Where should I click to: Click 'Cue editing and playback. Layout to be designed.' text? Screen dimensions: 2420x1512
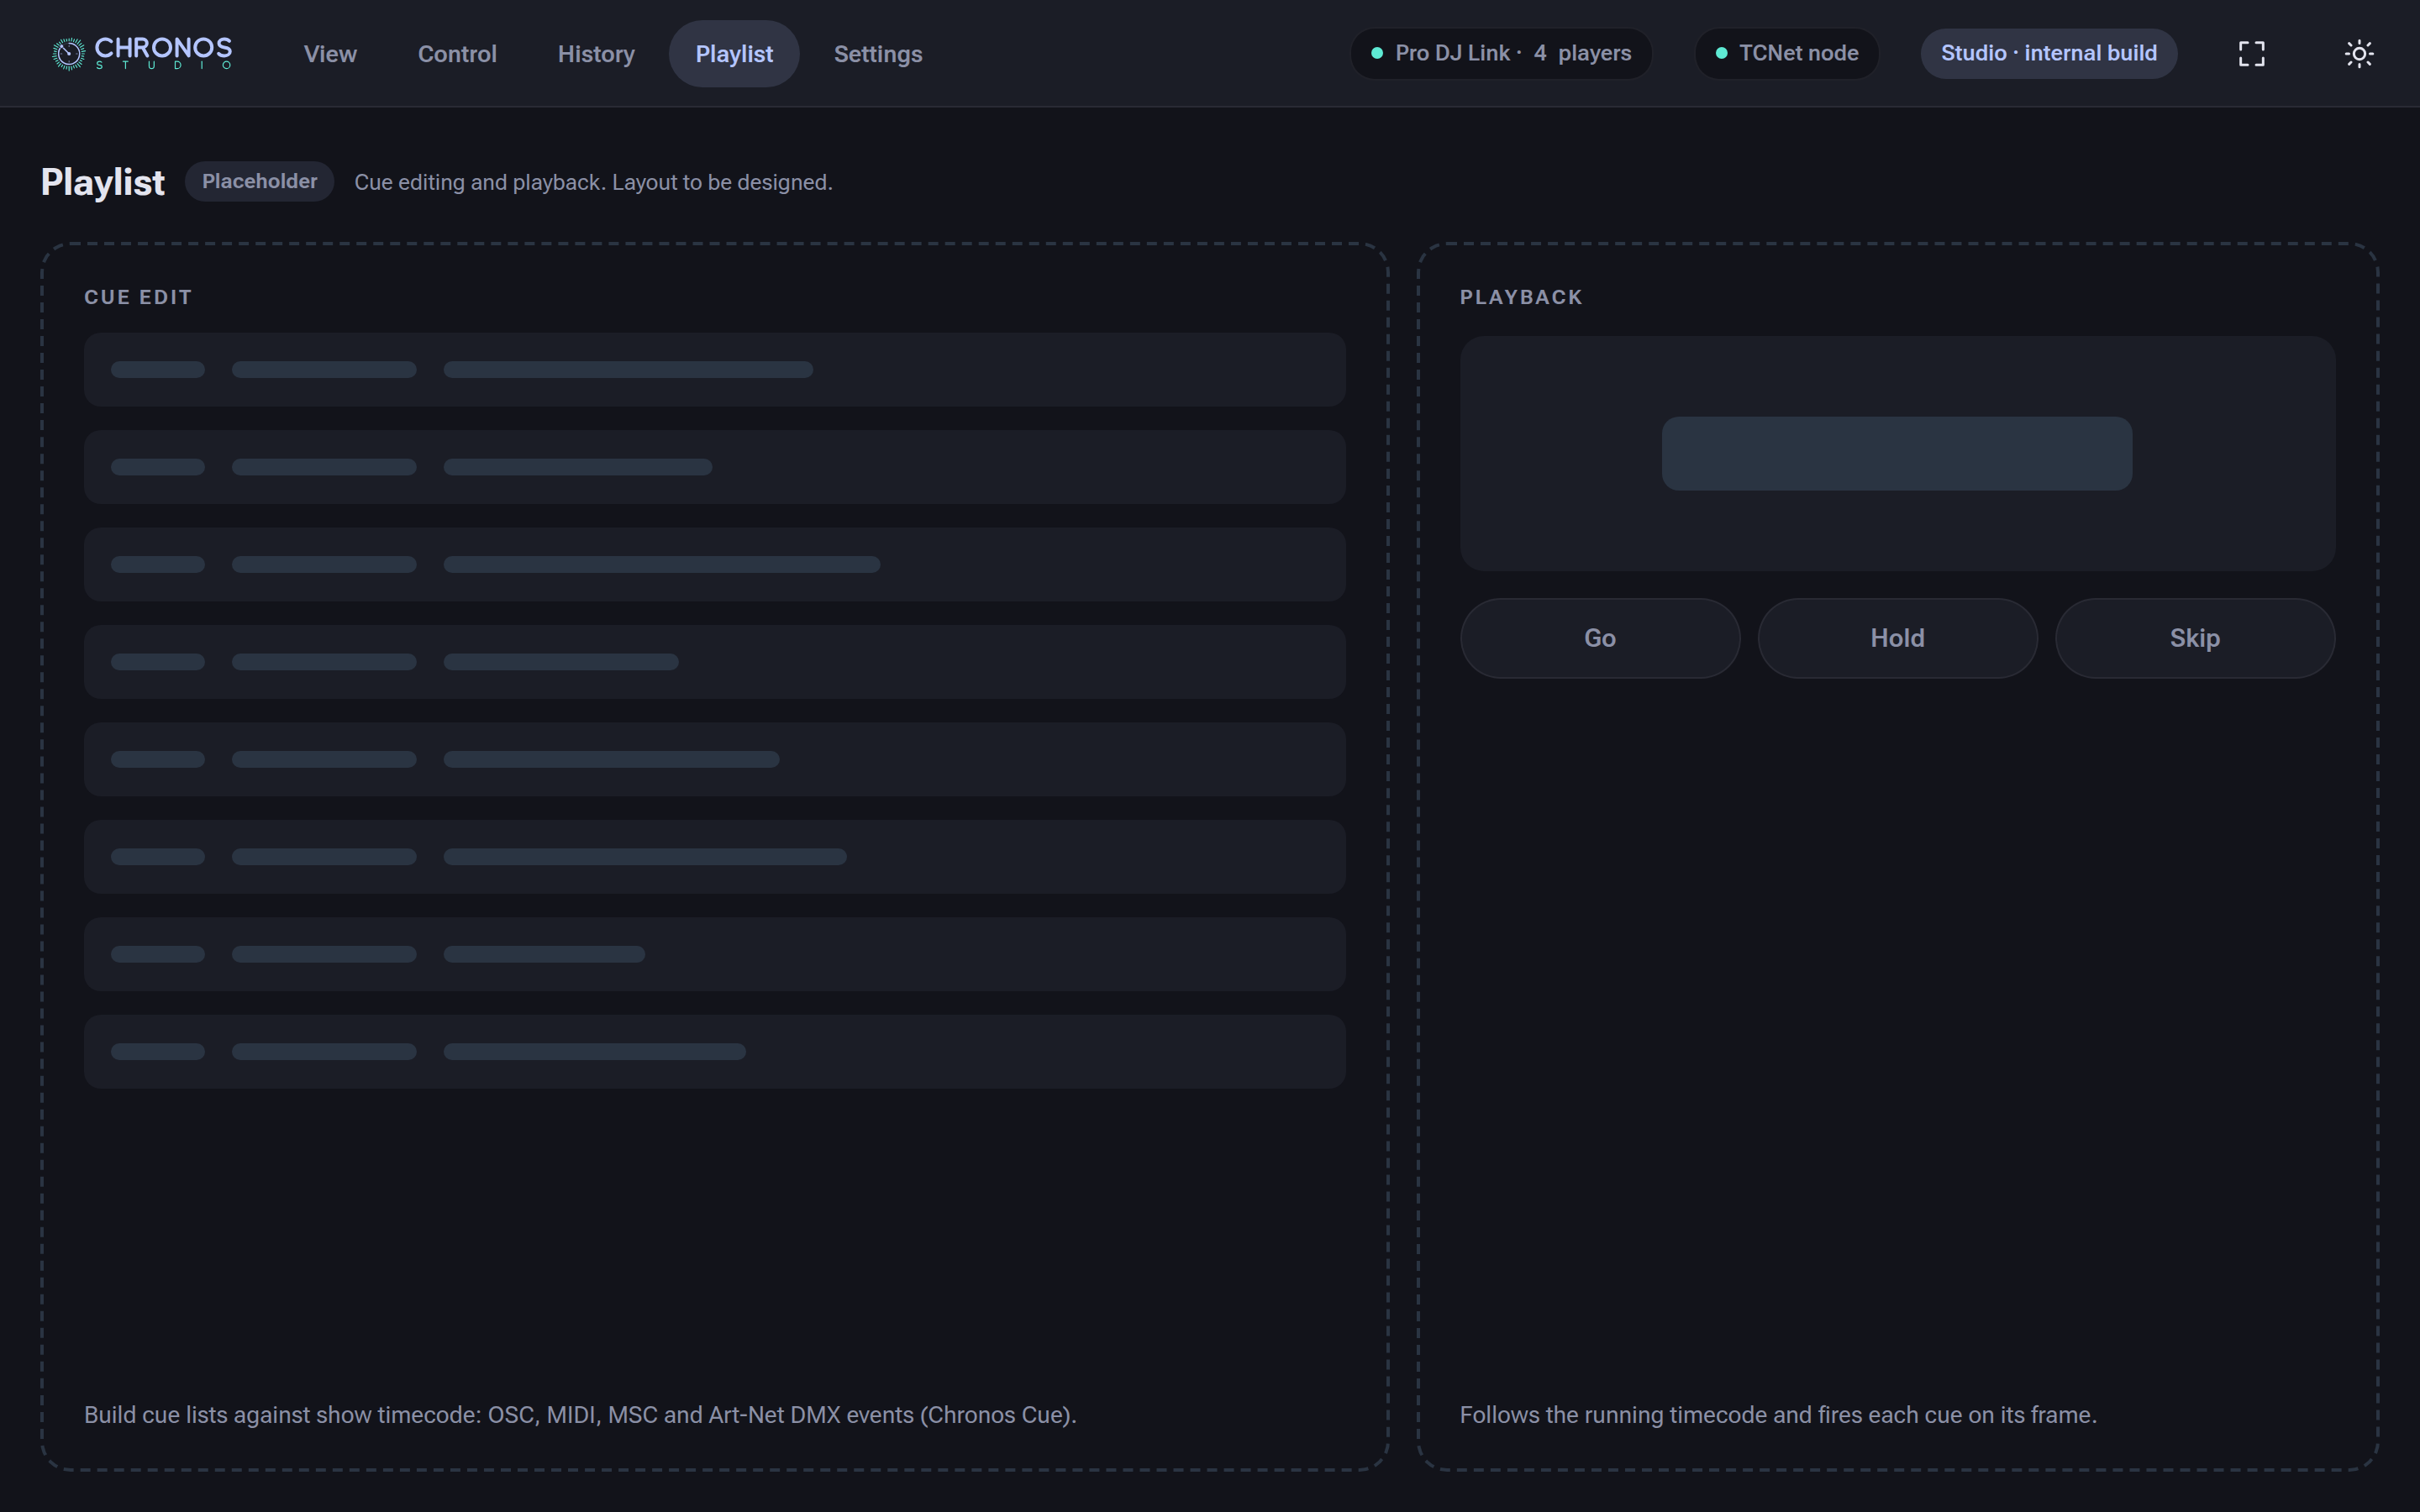[593, 182]
